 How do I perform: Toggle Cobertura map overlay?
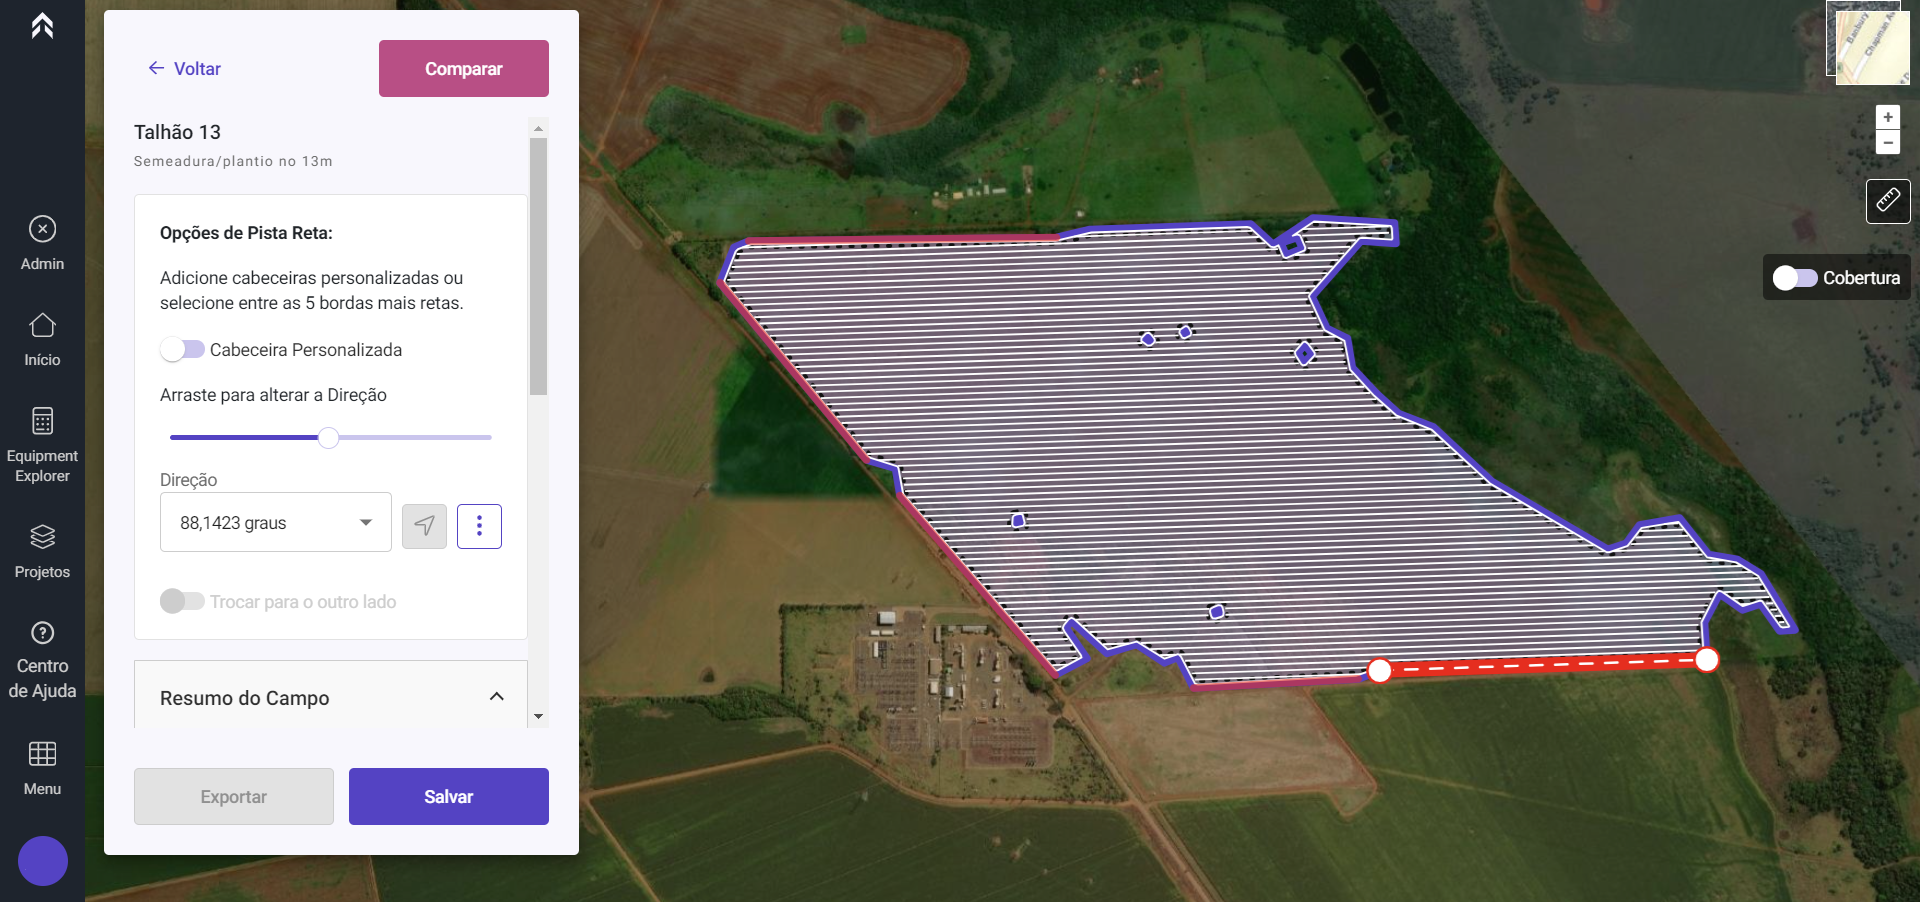point(1794,277)
